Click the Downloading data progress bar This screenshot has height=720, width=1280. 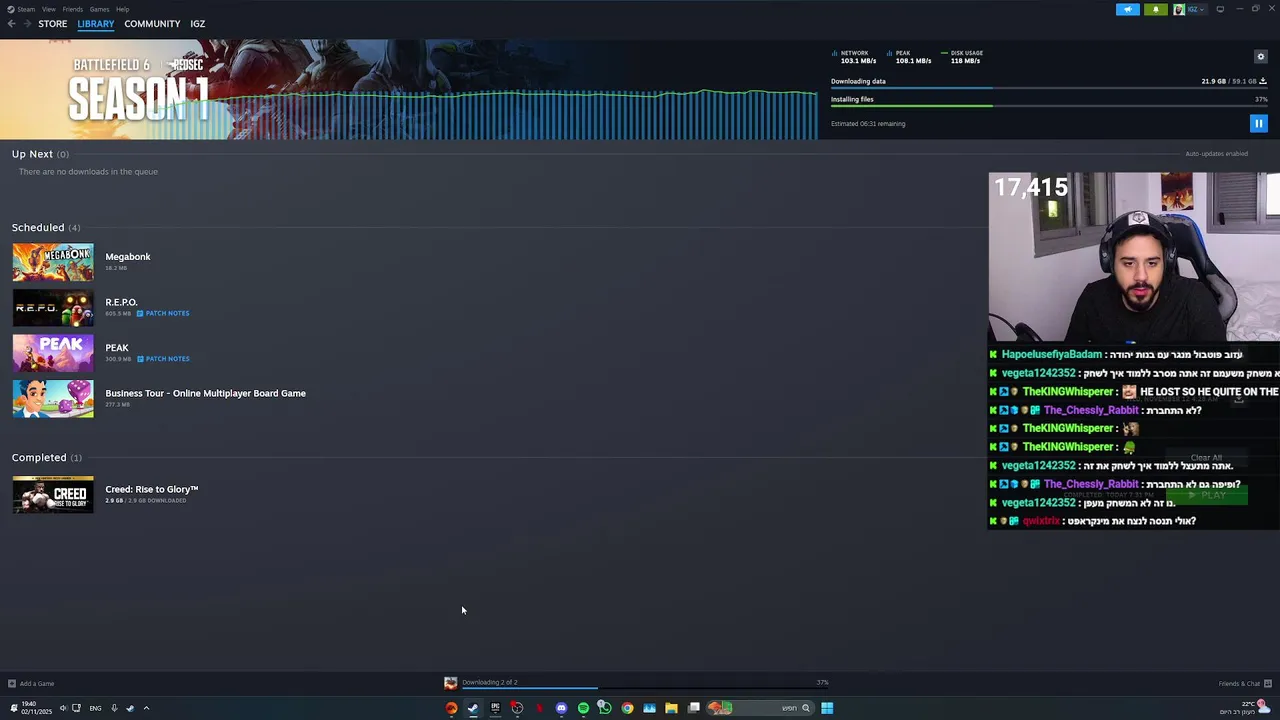(1049, 88)
